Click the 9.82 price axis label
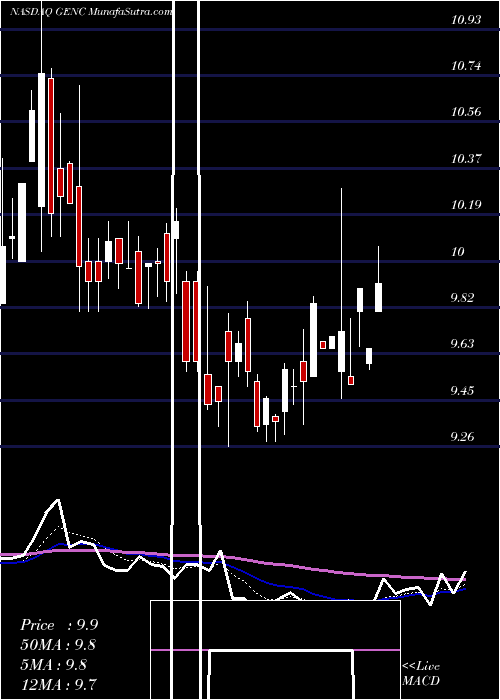500x700 pixels. click(x=462, y=298)
